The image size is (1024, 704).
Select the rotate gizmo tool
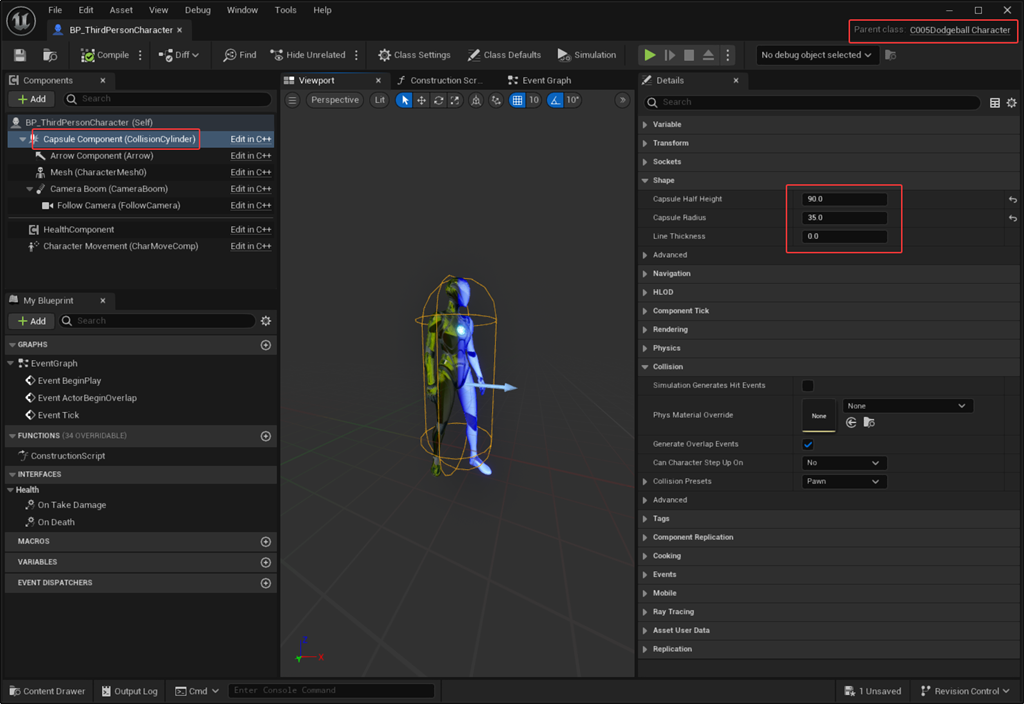tap(438, 100)
